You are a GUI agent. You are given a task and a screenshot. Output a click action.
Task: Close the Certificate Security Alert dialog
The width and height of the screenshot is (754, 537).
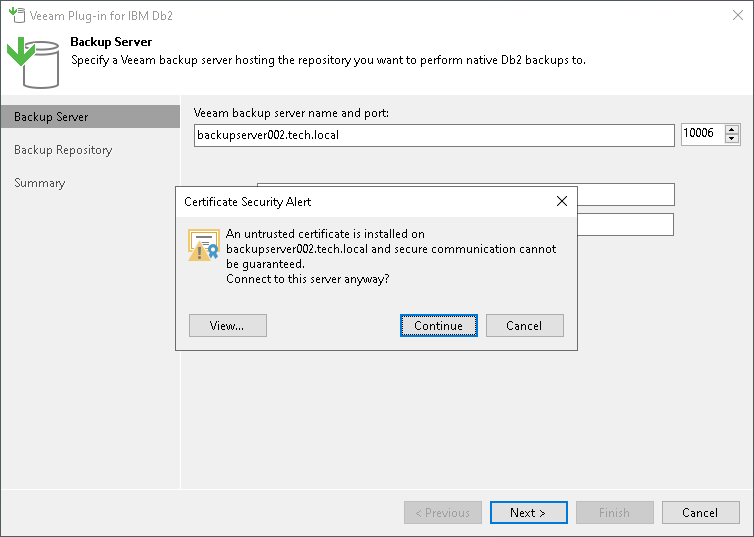point(562,201)
